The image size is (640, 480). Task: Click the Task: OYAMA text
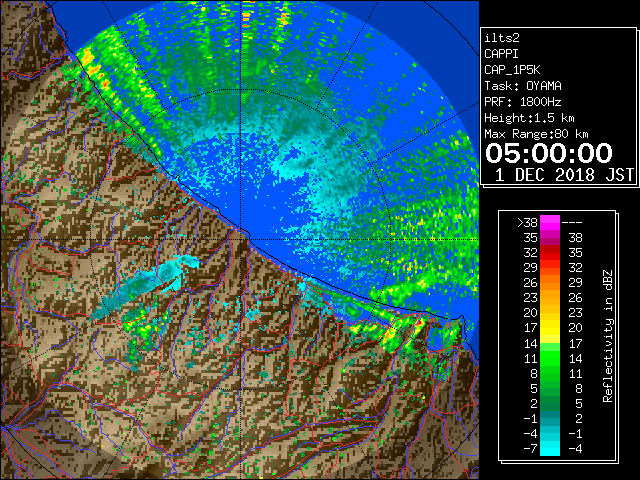click(x=523, y=86)
